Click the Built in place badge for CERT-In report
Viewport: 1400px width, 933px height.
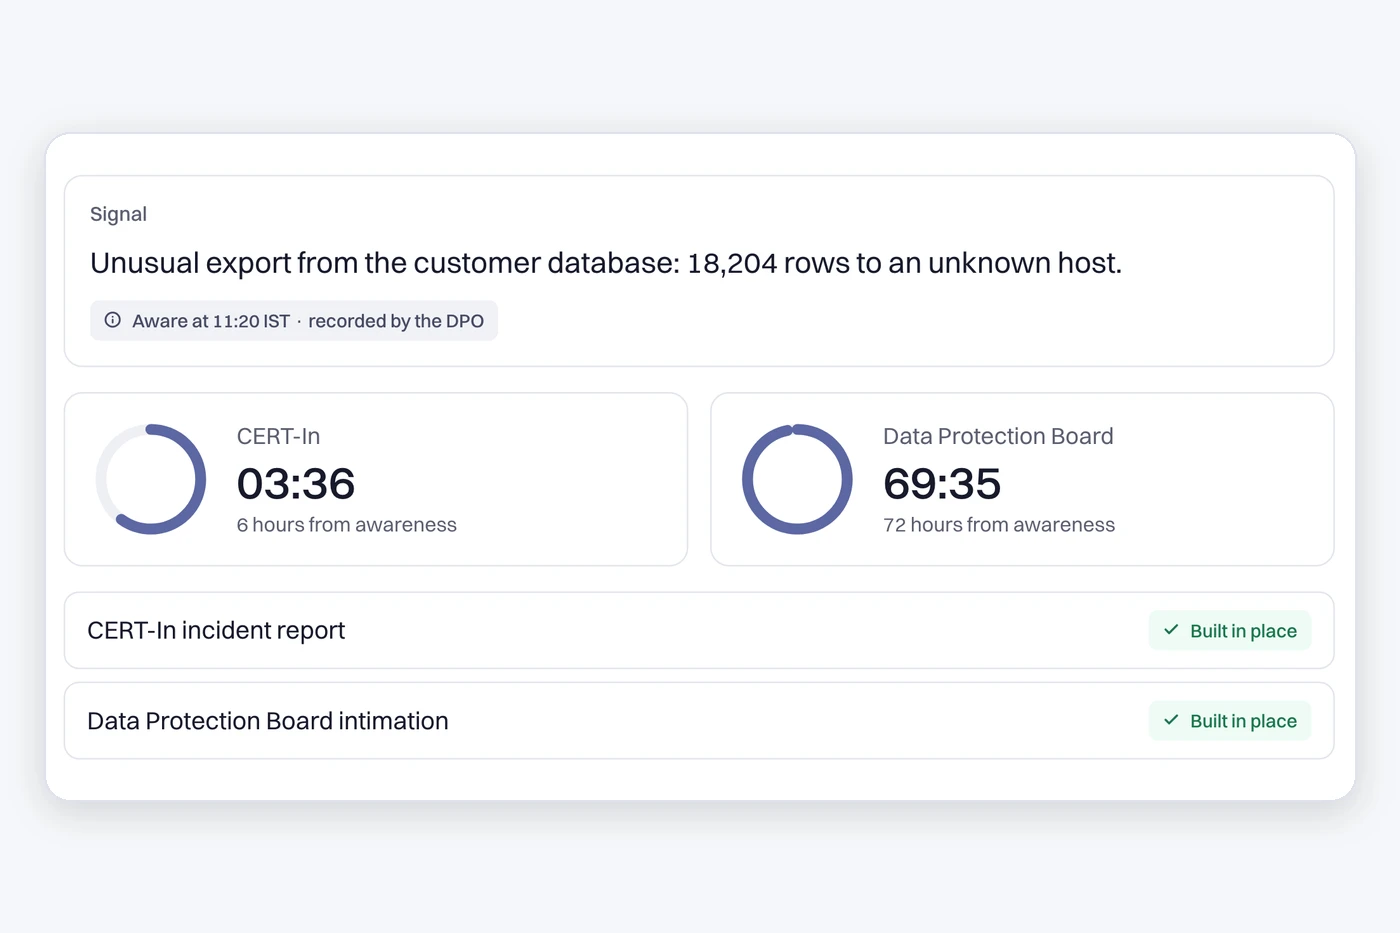(1230, 630)
